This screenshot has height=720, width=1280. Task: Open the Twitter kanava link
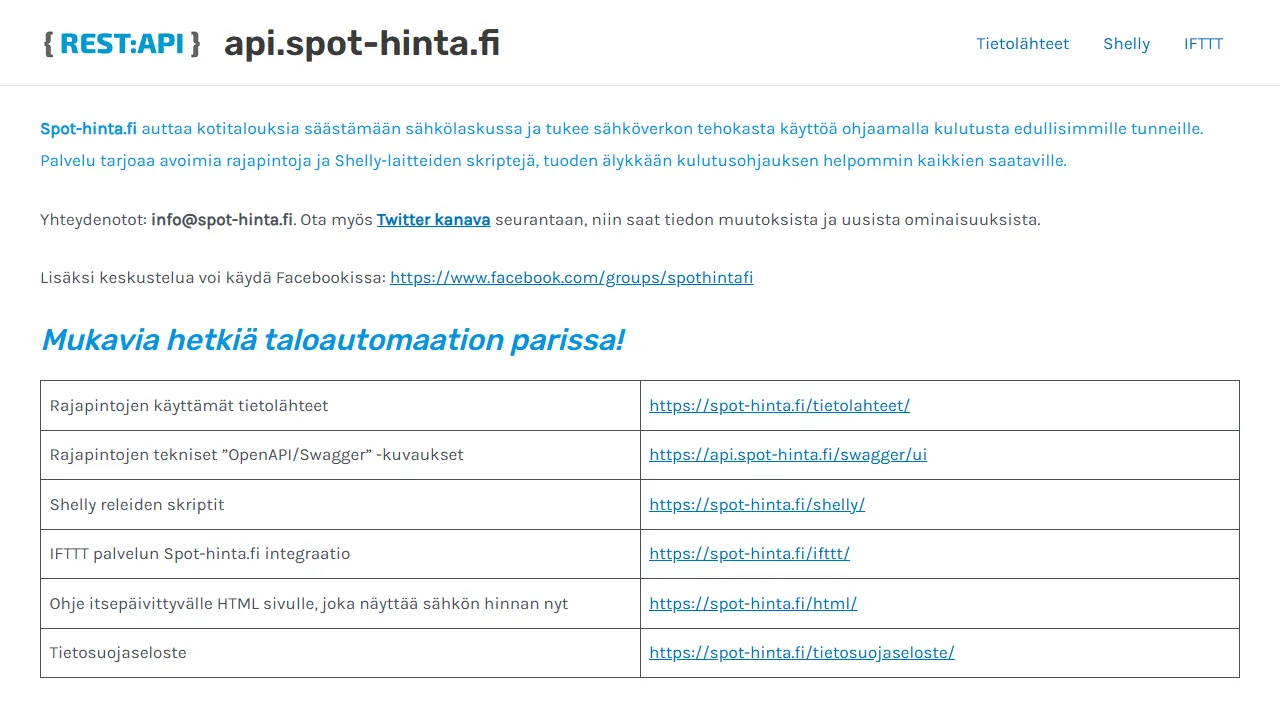(x=433, y=219)
